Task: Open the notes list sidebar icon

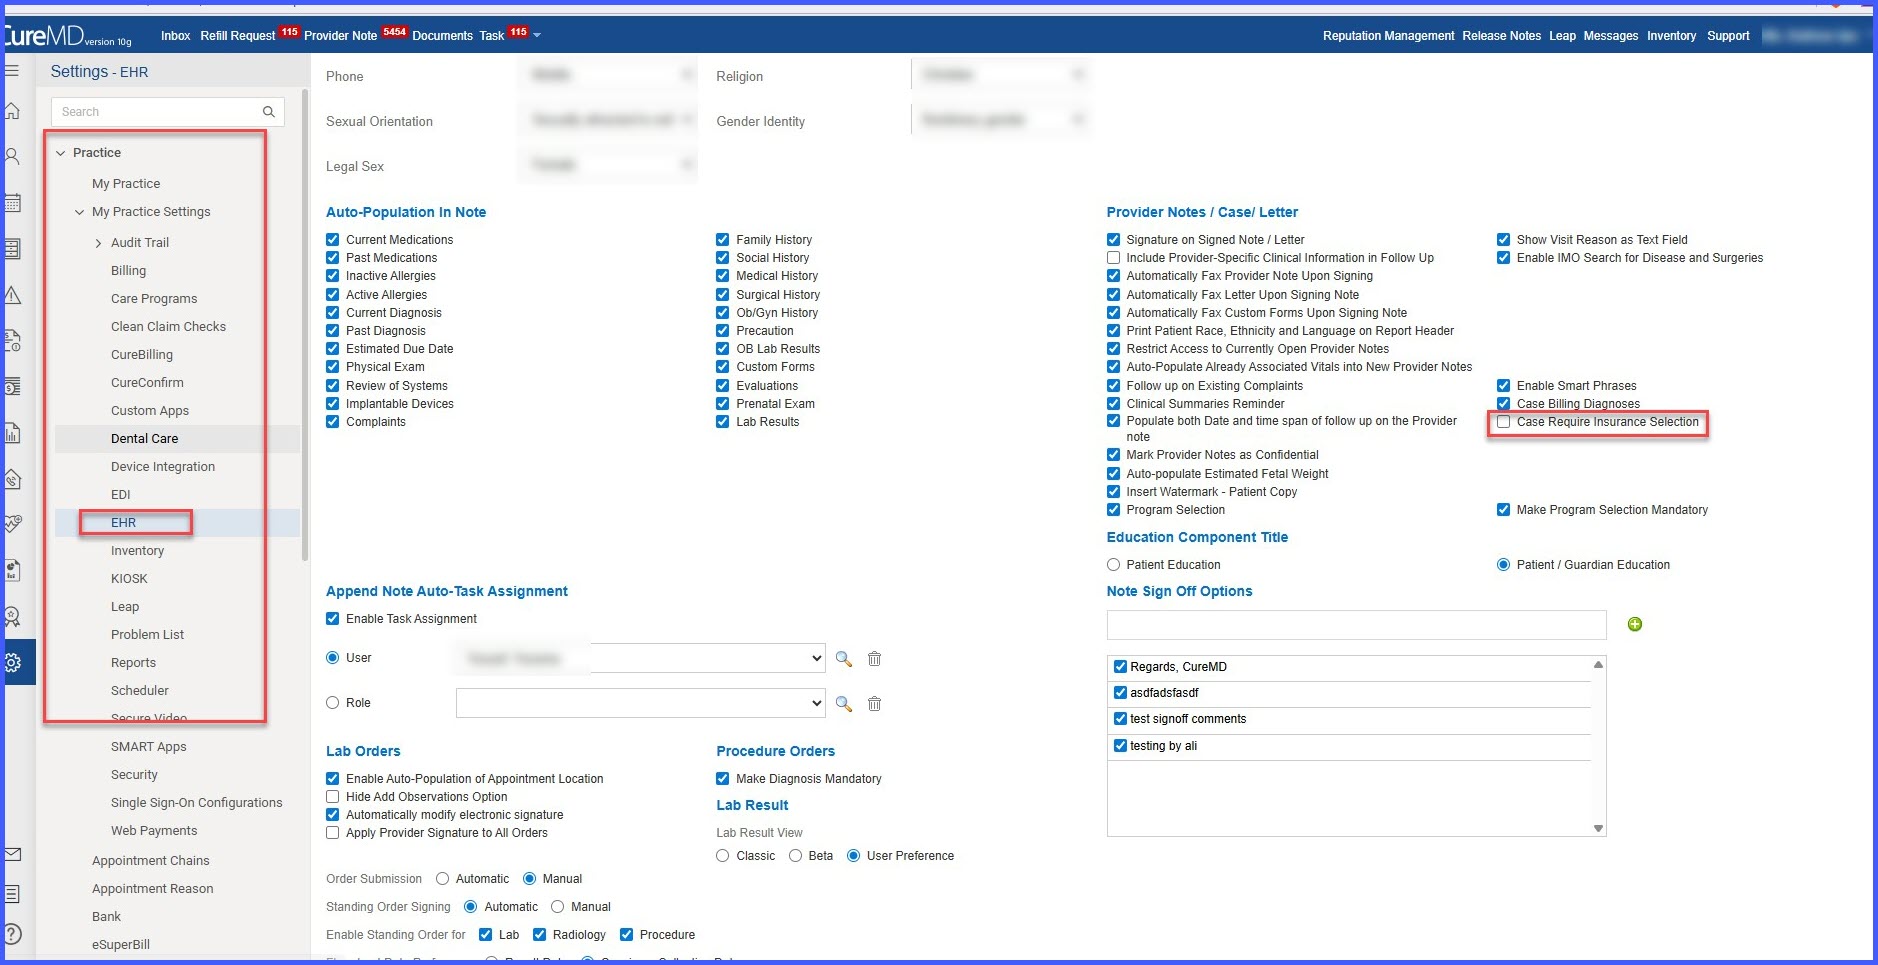Action: click(x=12, y=893)
